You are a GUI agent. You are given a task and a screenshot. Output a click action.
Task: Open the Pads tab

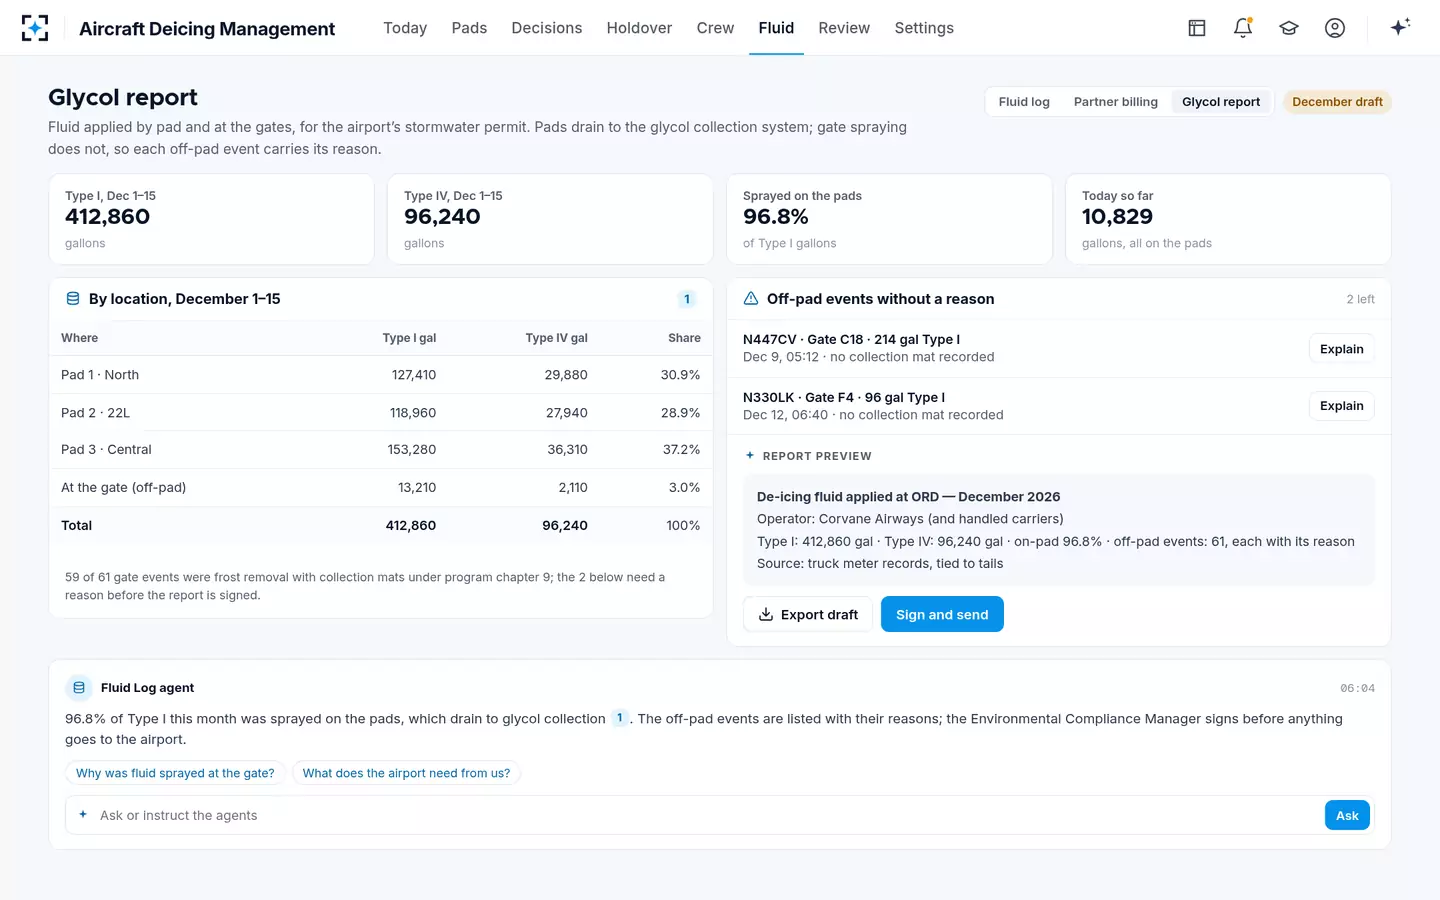pyautogui.click(x=469, y=28)
